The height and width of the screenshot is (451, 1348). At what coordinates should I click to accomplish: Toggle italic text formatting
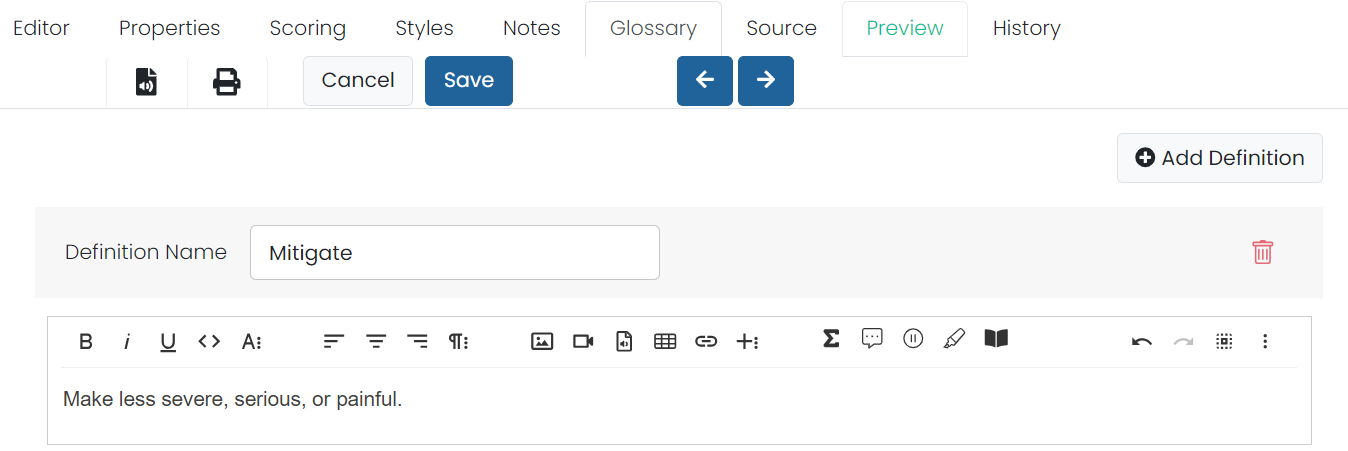127,342
